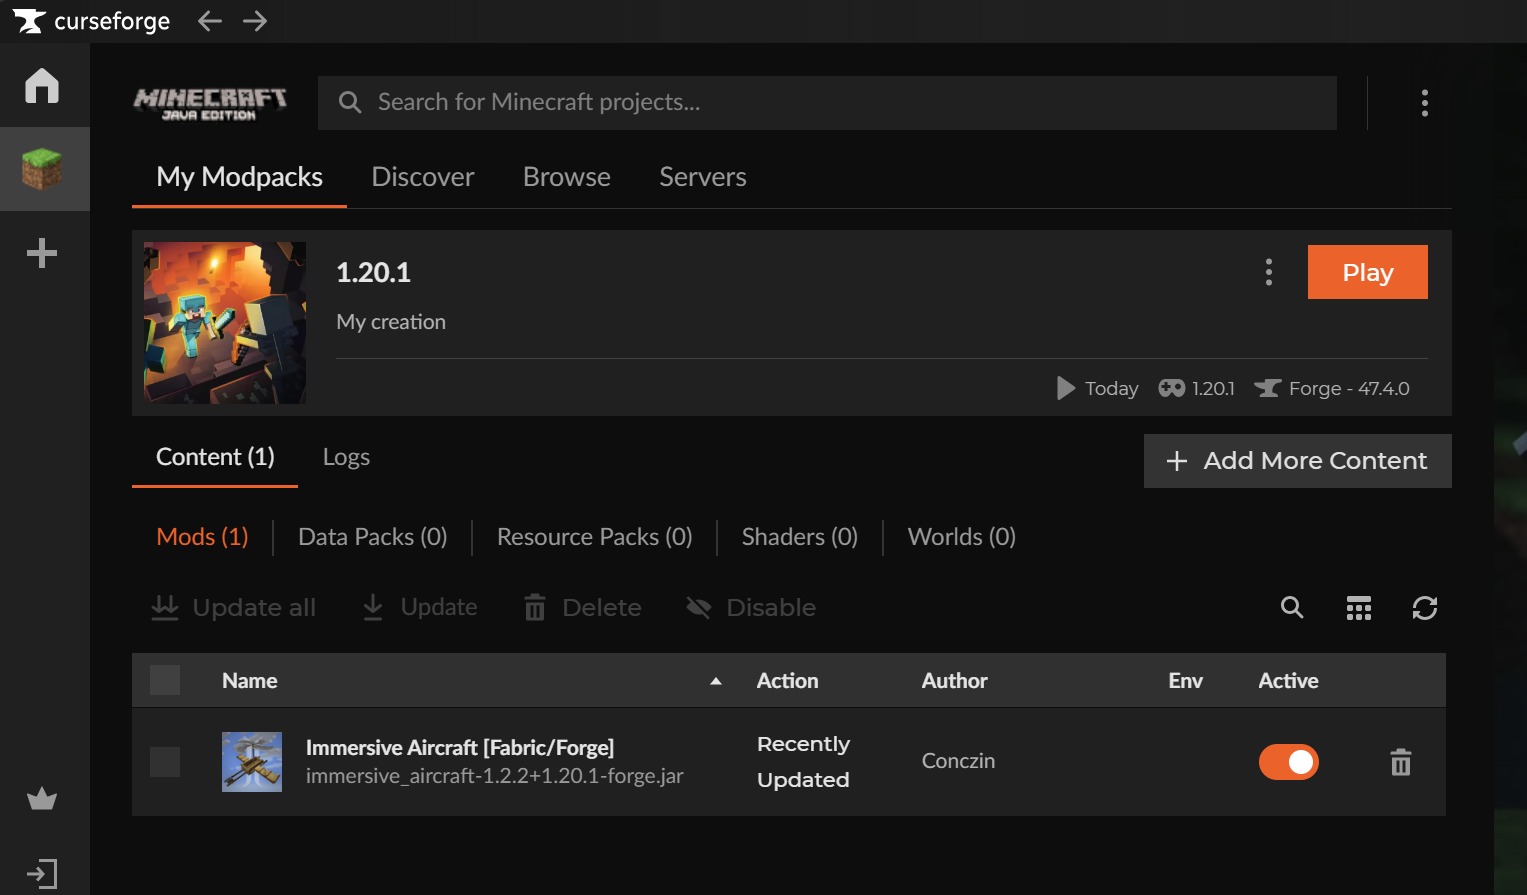Click the Action column header

788,681
